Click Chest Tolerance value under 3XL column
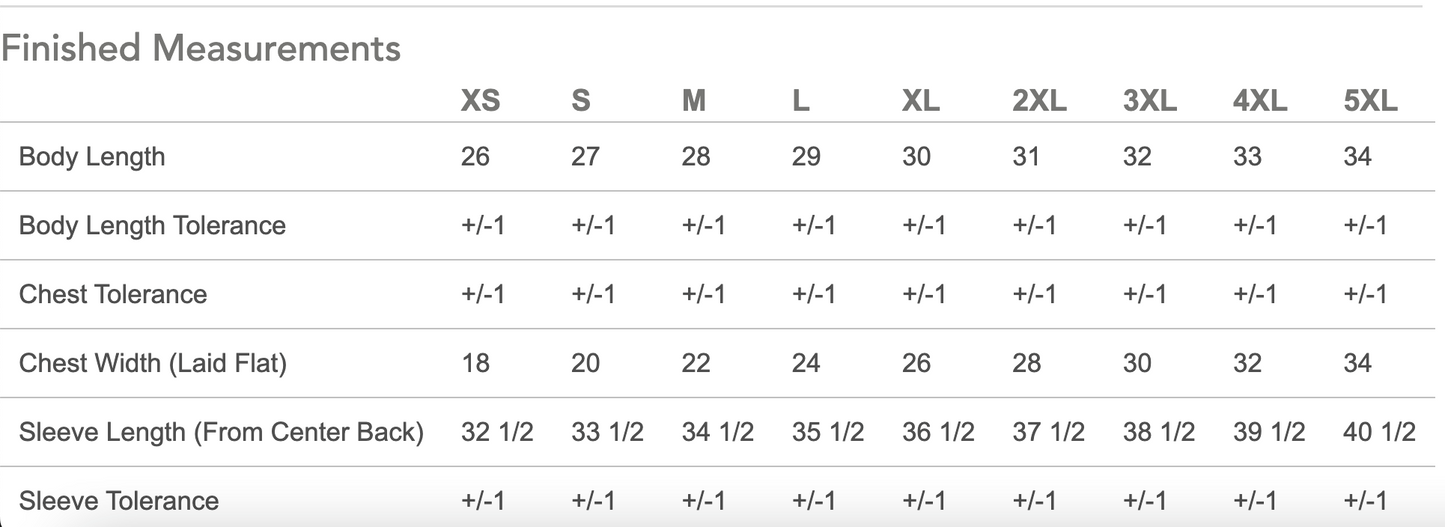 pos(1144,294)
